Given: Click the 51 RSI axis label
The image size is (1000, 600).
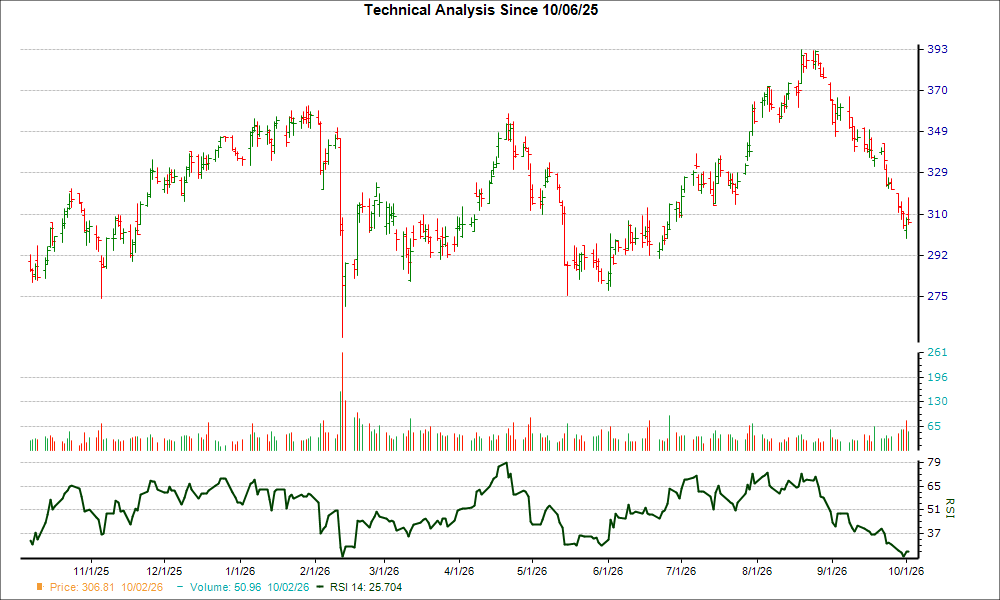Looking at the screenshot, I should 934,509.
